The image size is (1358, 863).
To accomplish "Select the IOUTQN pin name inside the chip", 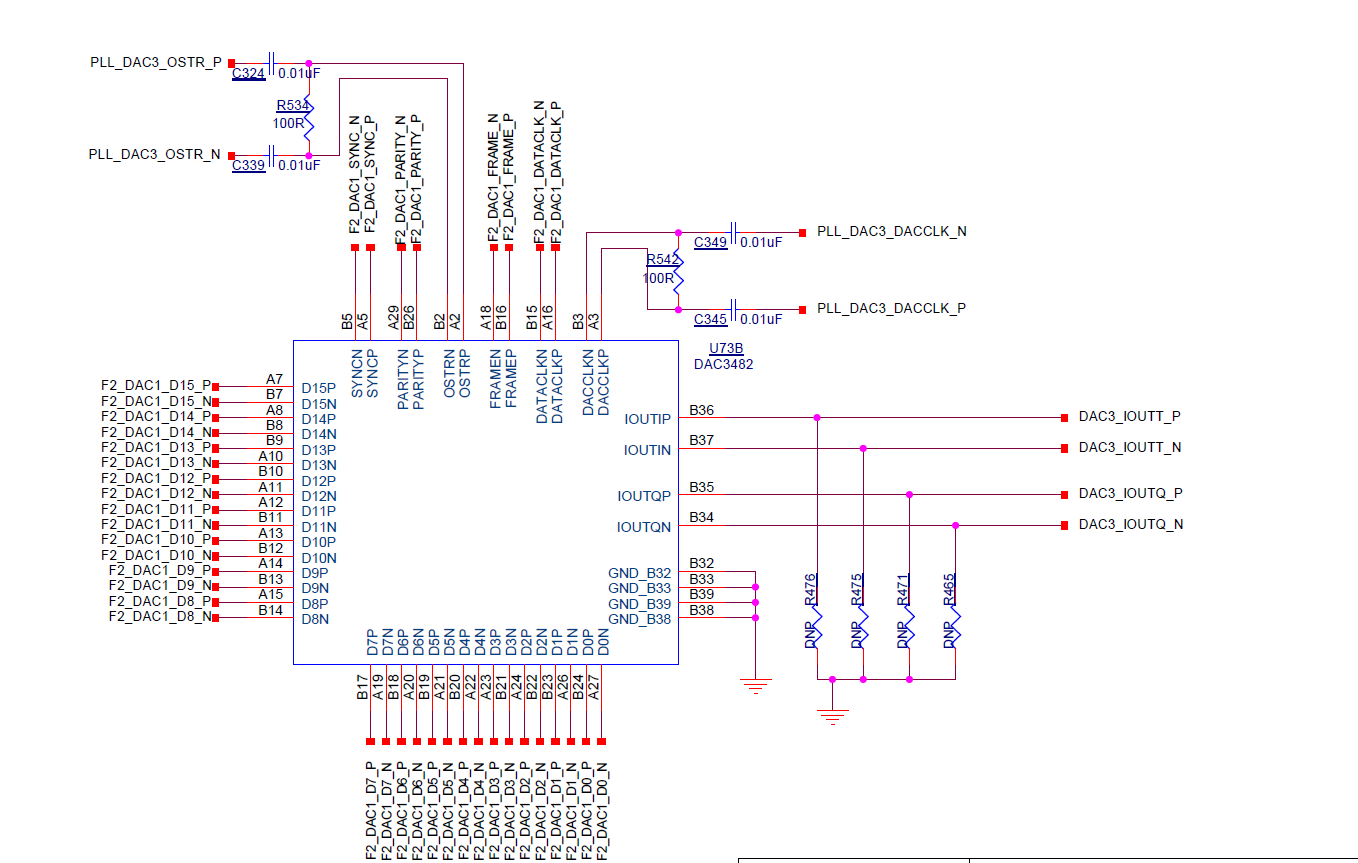I will (645, 527).
